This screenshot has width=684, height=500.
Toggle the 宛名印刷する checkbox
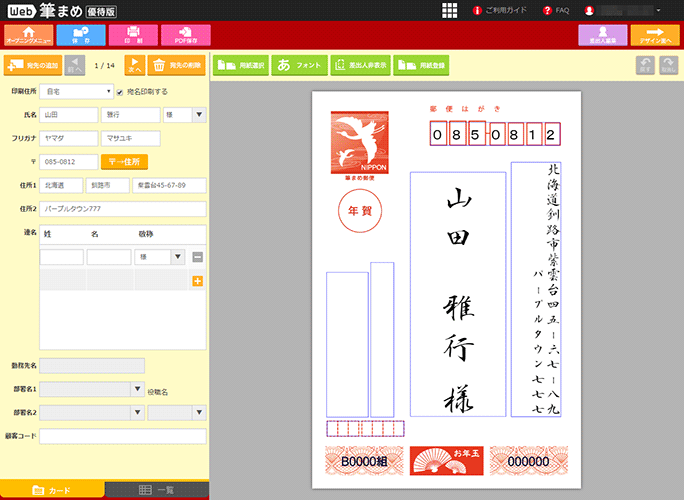pyautogui.click(x=120, y=92)
